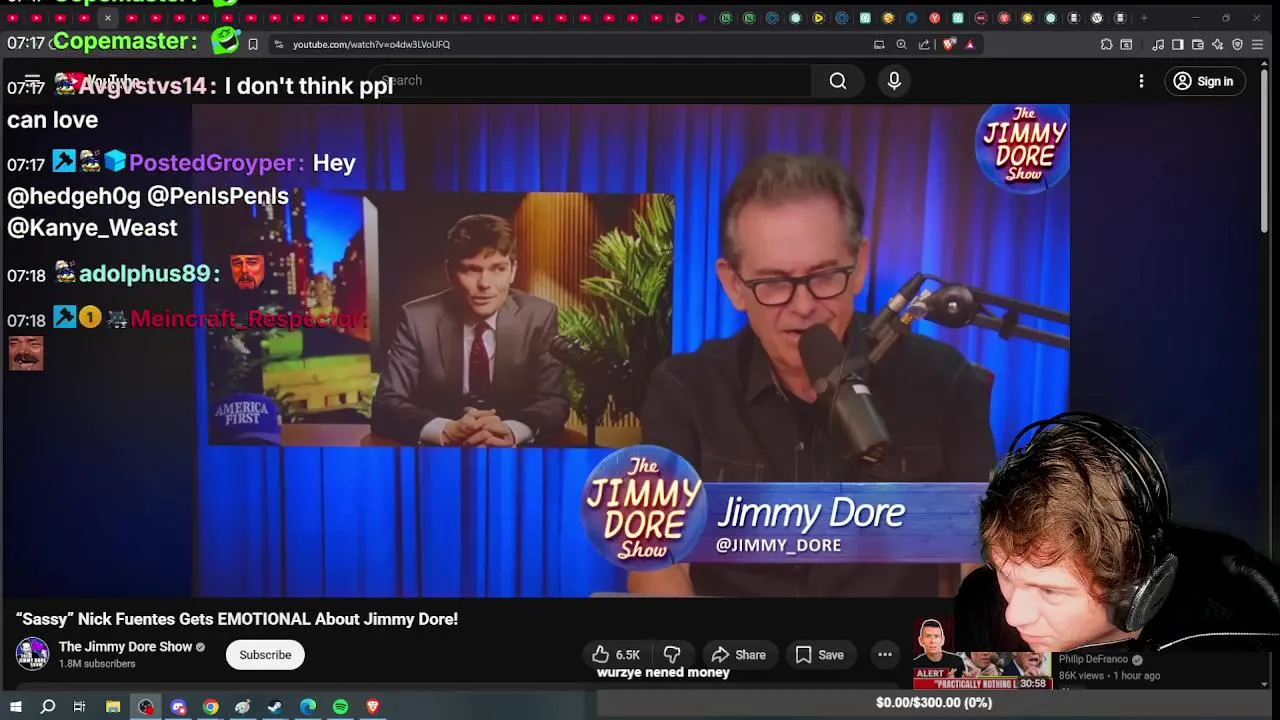Image resolution: width=1280 pixels, height=720 pixels.
Task: Open Windows Start menu
Action: coord(15,707)
